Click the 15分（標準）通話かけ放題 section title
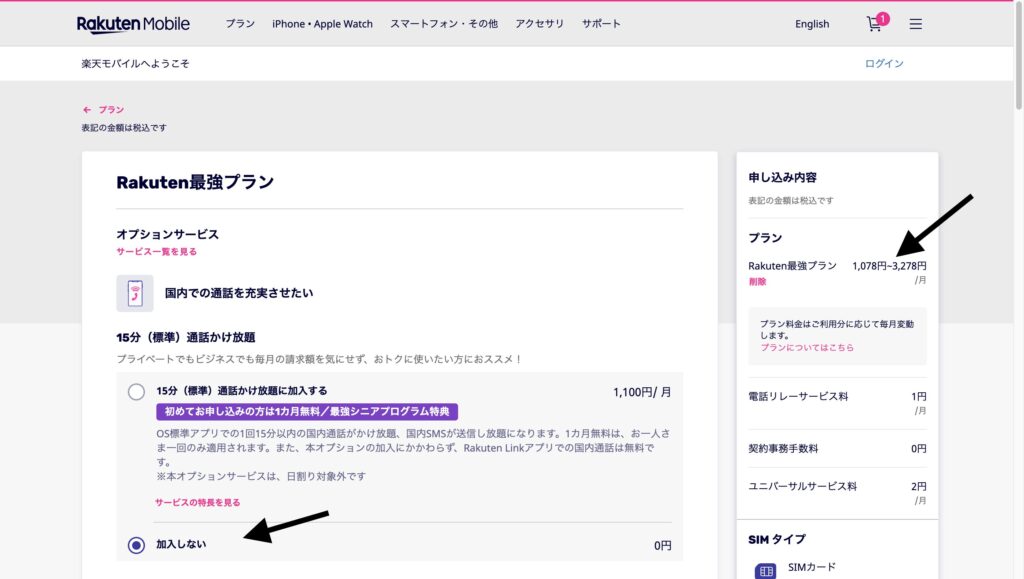Image resolution: width=1024 pixels, height=579 pixels. [x=185, y=337]
